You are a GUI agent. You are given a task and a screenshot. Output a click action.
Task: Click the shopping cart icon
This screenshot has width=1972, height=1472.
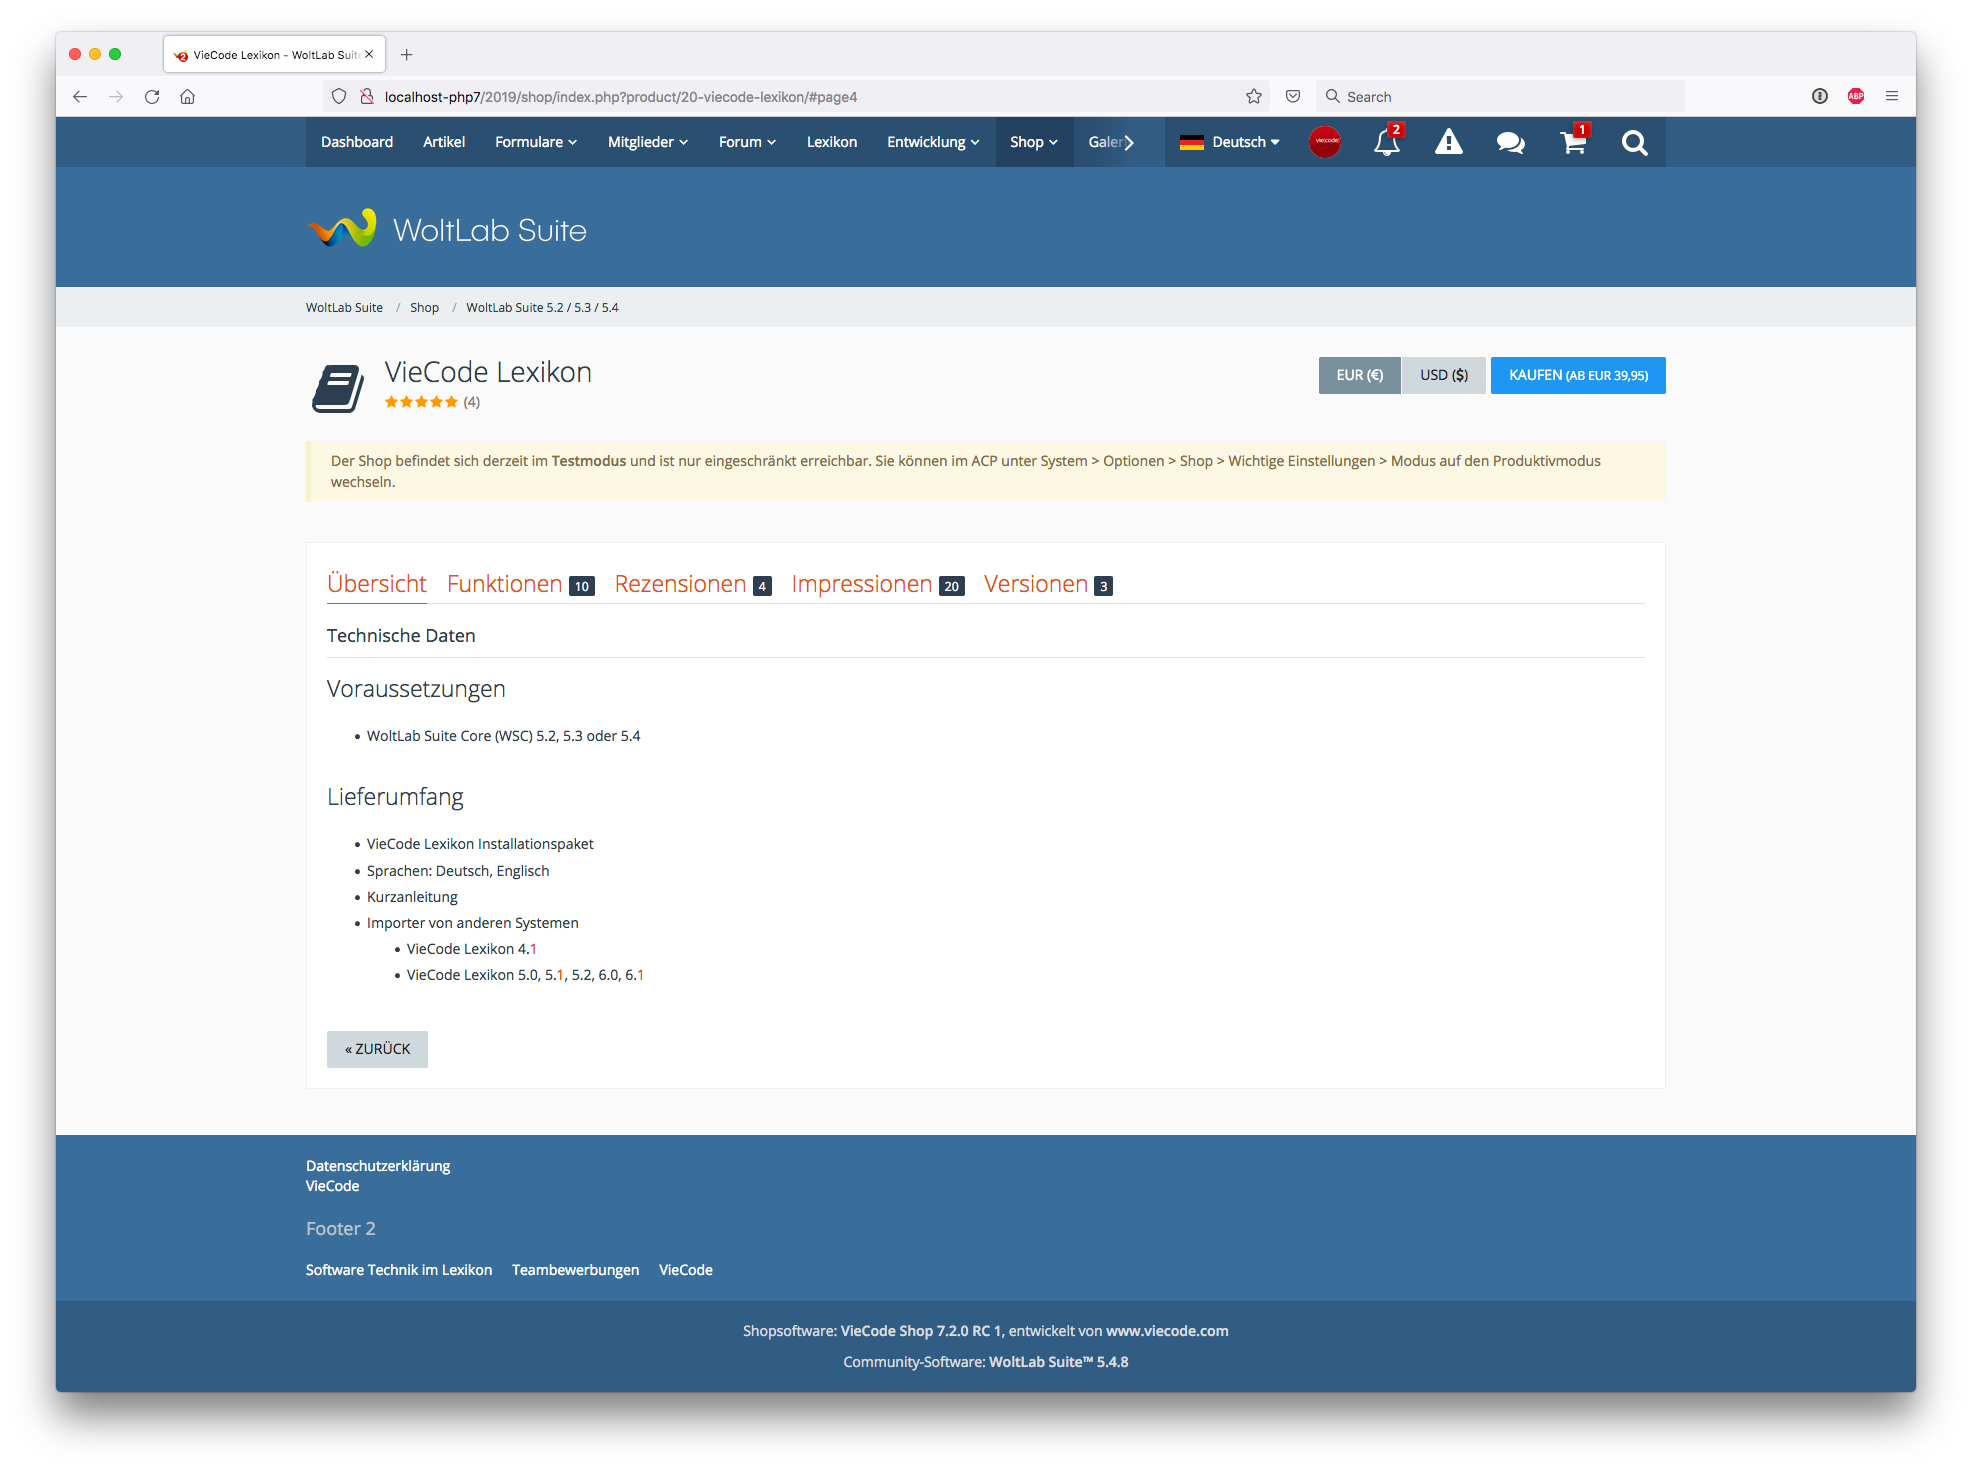click(1572, 143)
